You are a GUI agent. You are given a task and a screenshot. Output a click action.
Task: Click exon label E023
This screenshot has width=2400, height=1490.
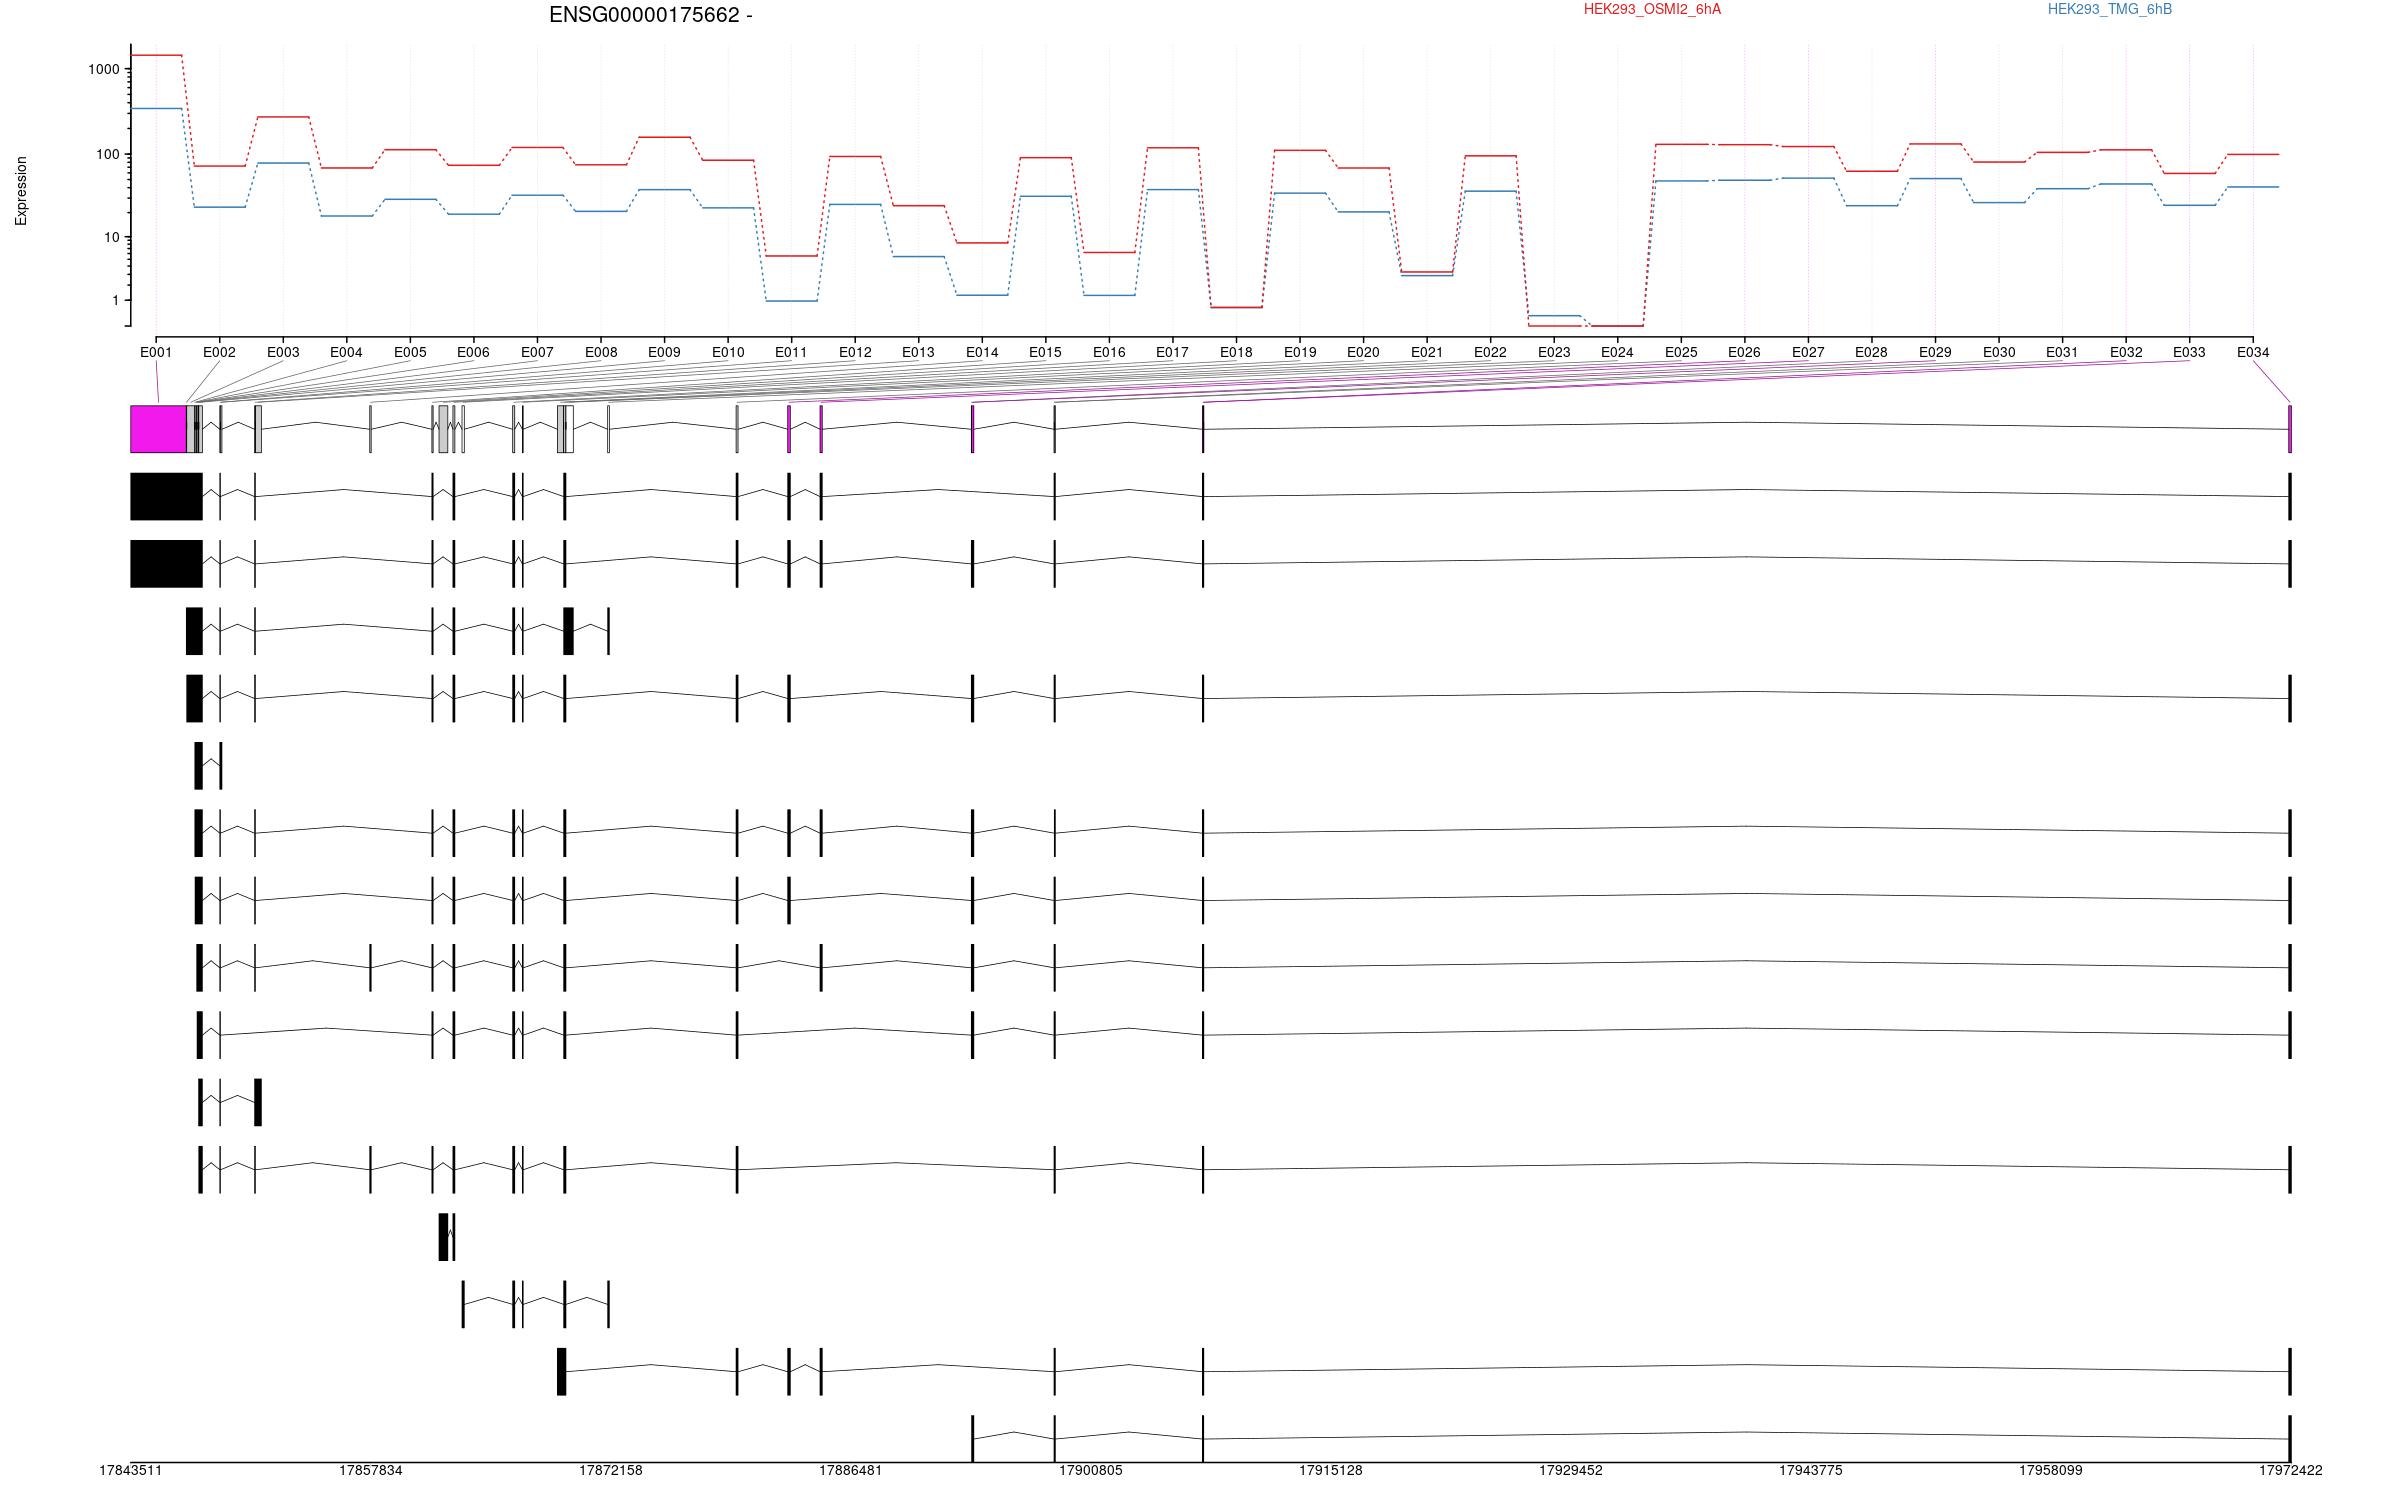point(1554,352)
